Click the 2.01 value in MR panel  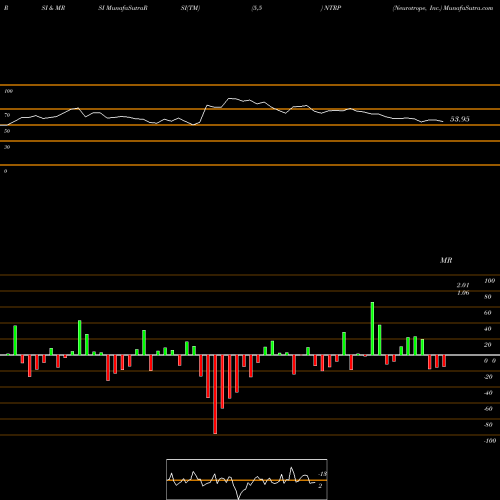(463, 285)
